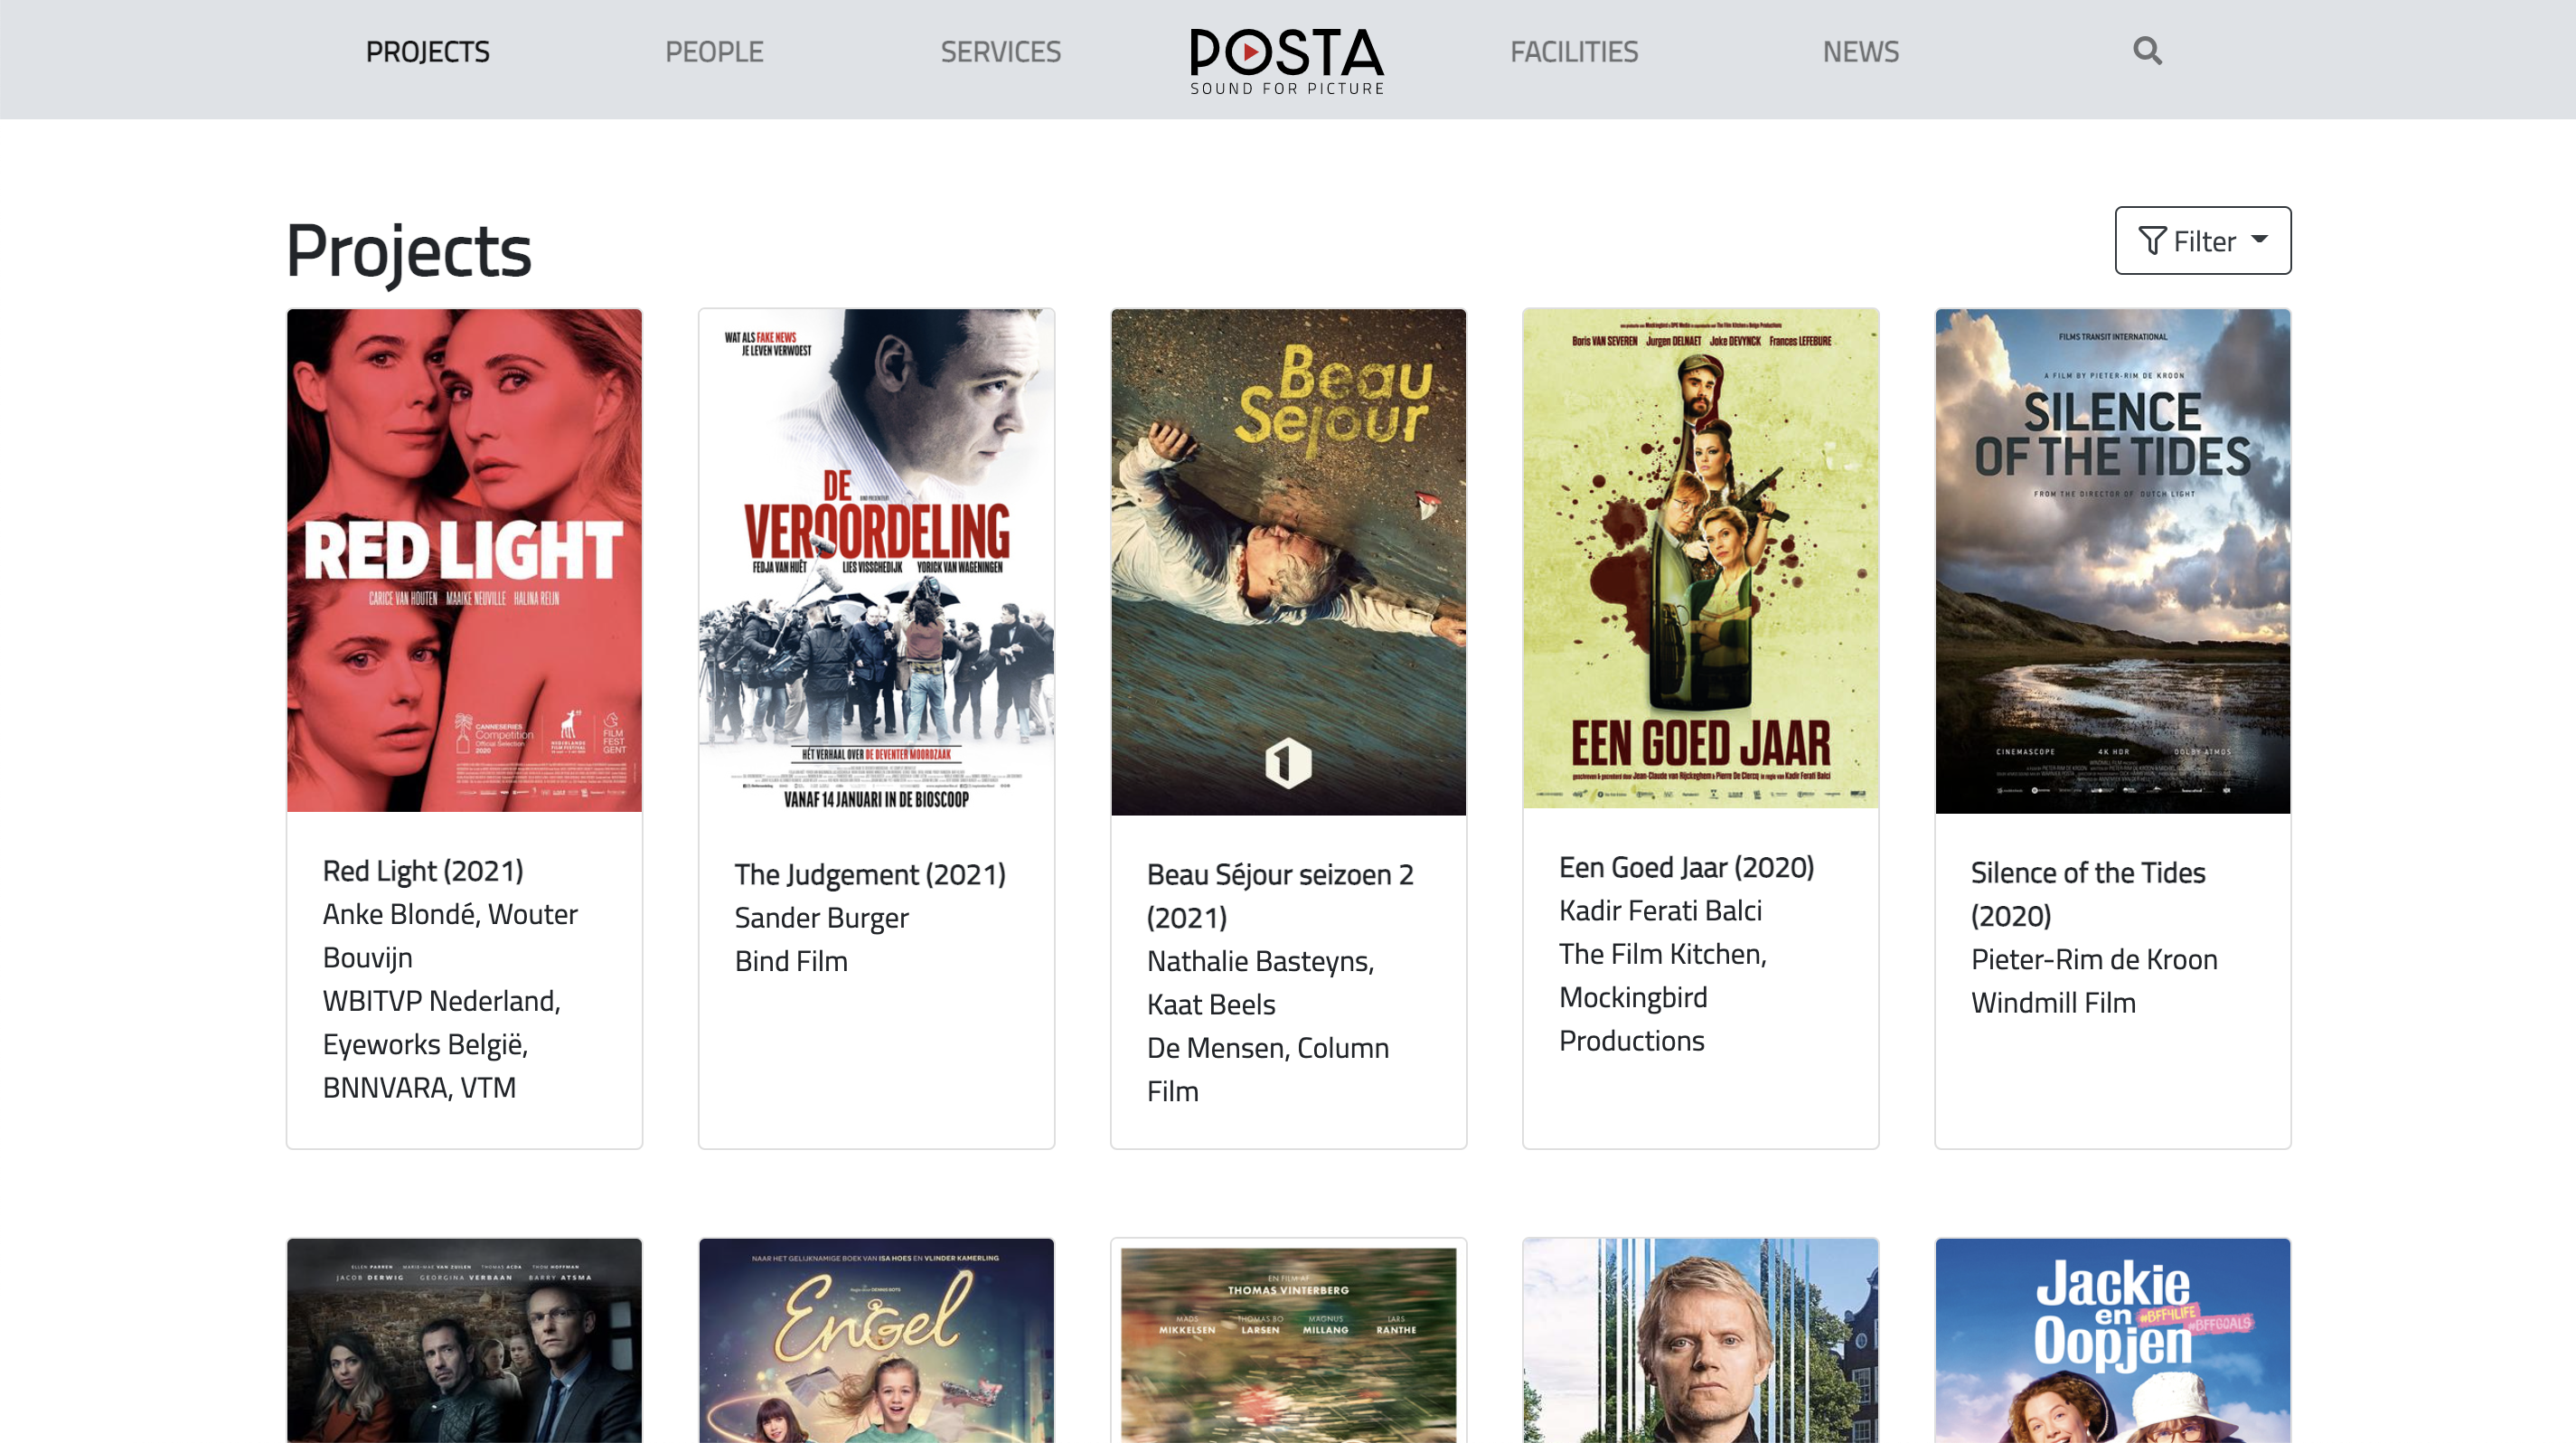The width and height of the screenshot is (2576, 1443).
Task: Open the Een Goed Jaar poster thumbnail
Action: click(1700, 558)
